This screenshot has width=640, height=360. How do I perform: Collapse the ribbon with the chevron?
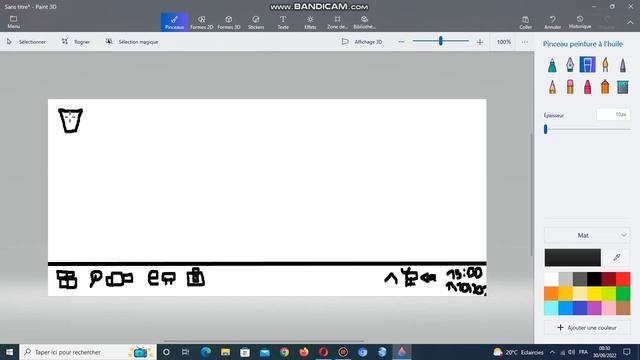[630, 23]
